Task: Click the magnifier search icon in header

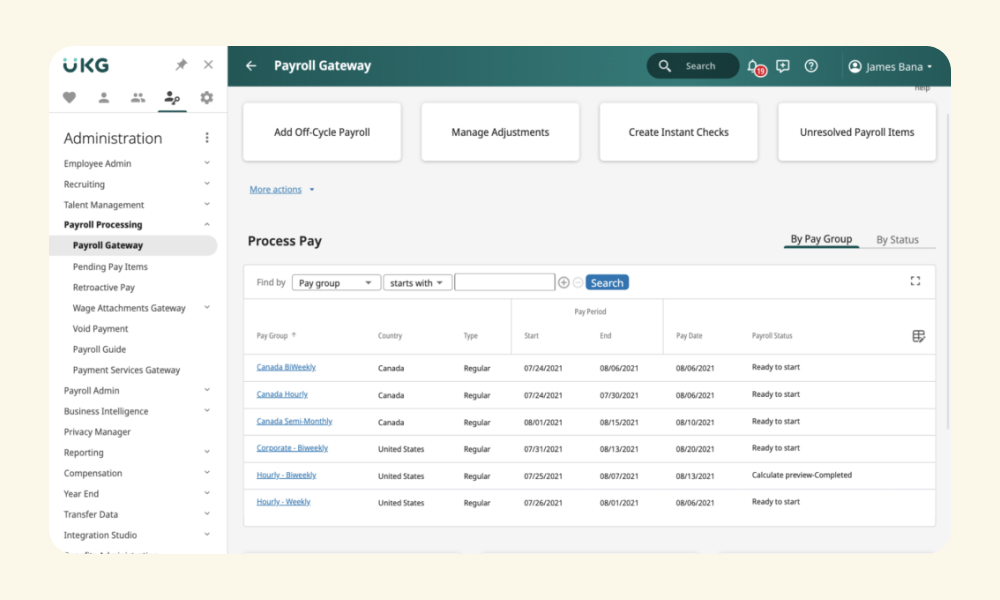Action: click(x=665, y=66)
